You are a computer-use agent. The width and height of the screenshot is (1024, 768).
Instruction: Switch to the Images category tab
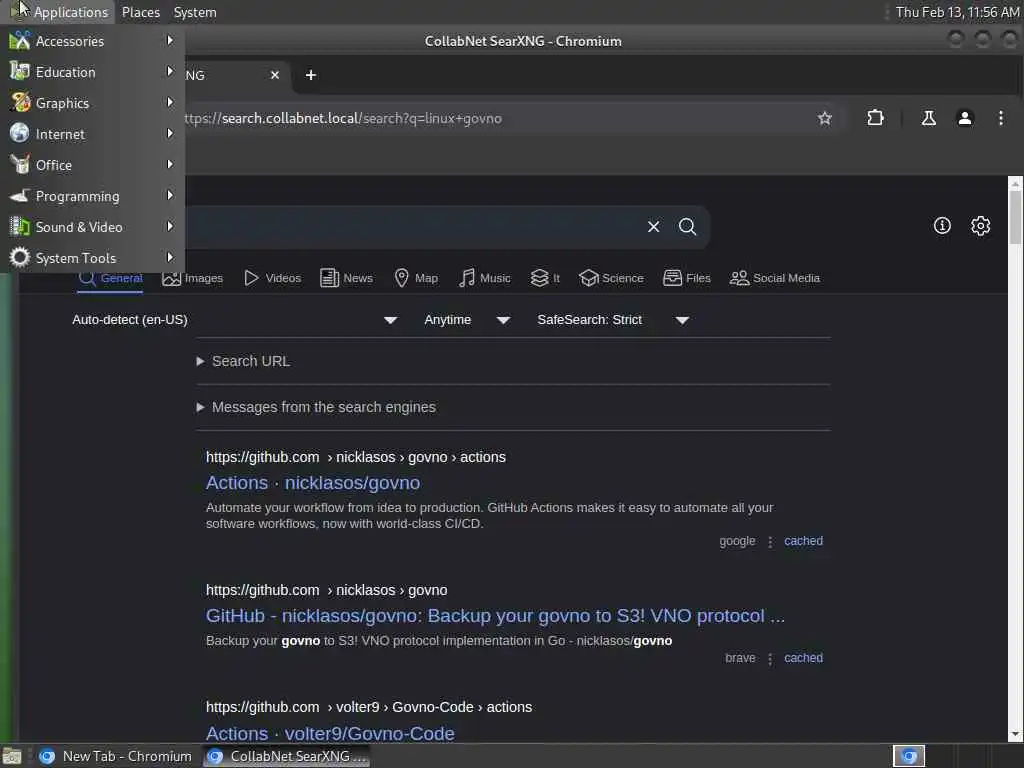click(x=193, y=278)
